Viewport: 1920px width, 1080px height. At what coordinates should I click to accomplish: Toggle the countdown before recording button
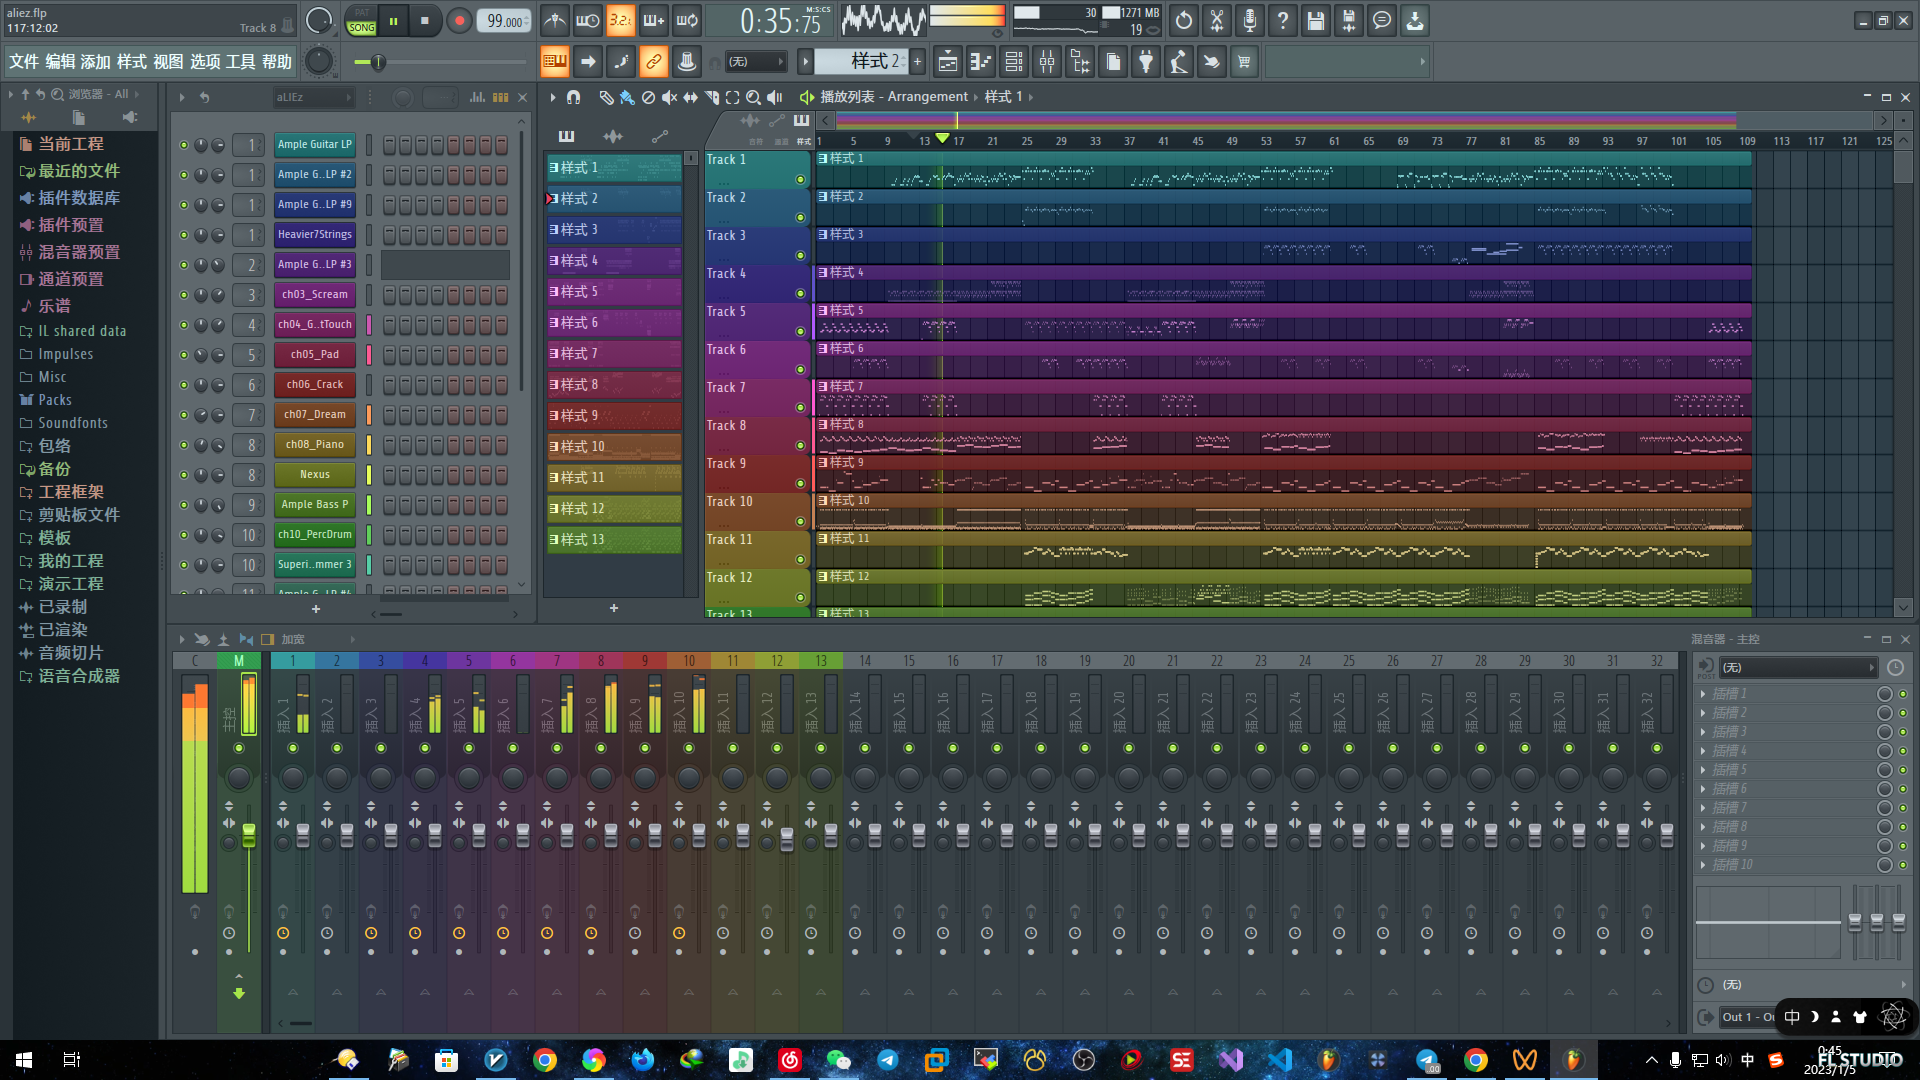[x=621, y=21]
